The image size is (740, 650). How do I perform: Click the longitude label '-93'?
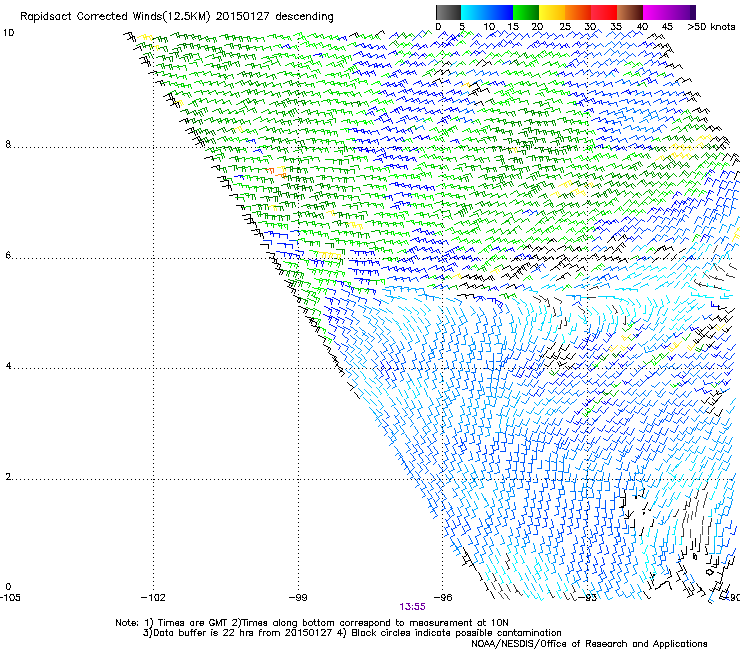click(x=587, y=598)
